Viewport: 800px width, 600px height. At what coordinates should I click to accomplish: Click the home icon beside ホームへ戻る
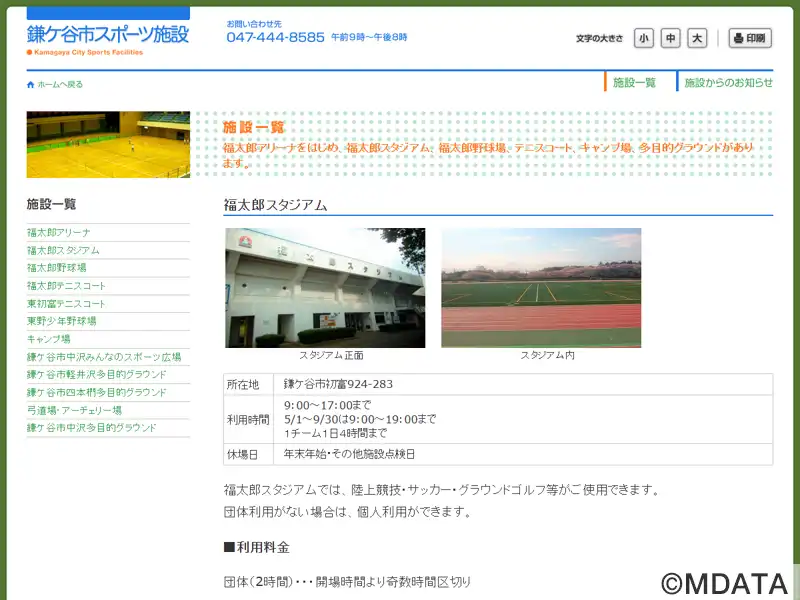coord(30,85)
